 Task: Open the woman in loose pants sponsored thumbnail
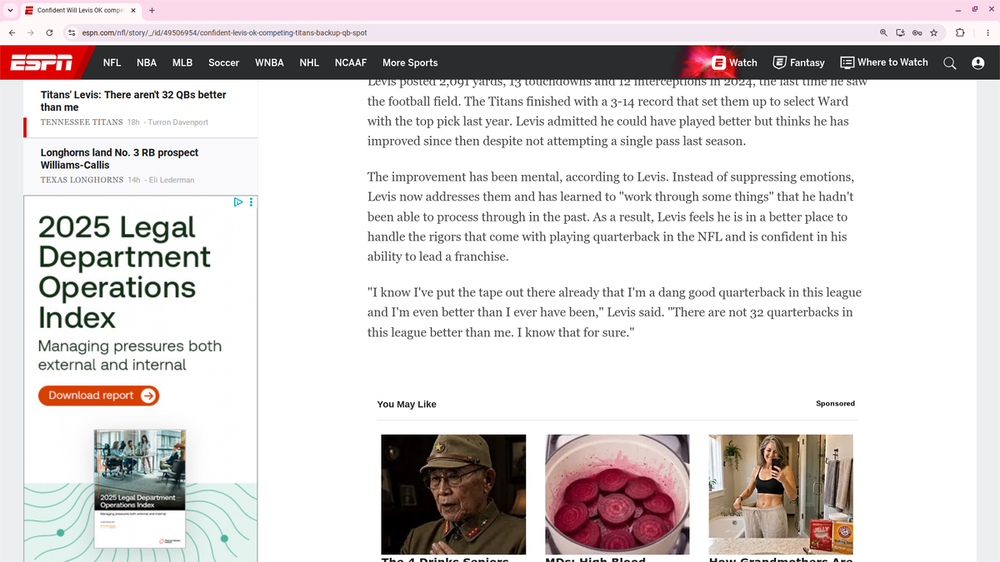[781, 494]
